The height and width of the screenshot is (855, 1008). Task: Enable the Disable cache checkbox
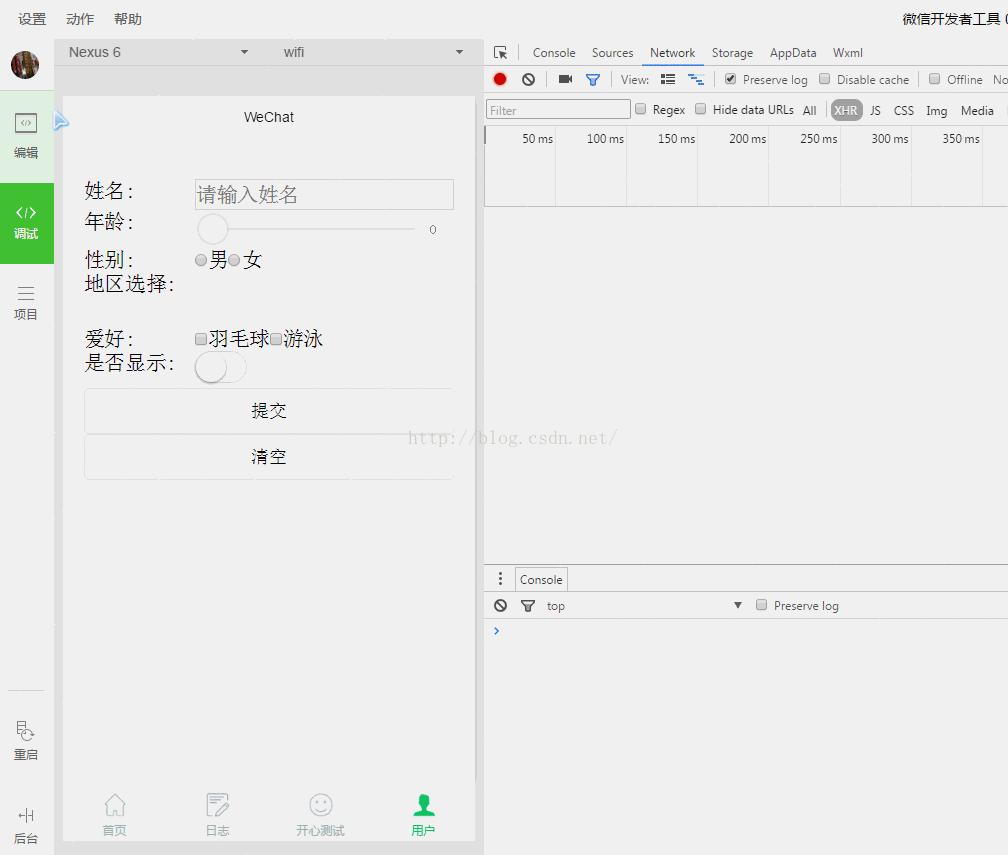(824, 78)
